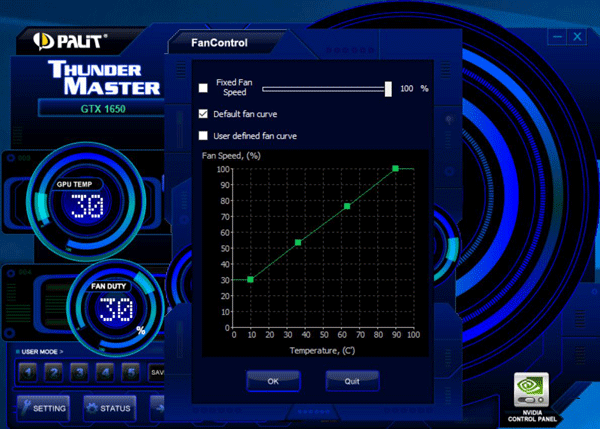
Task: Click the arrow button beside STATUS
Action: pyautogui.click(x=158, y=408)
